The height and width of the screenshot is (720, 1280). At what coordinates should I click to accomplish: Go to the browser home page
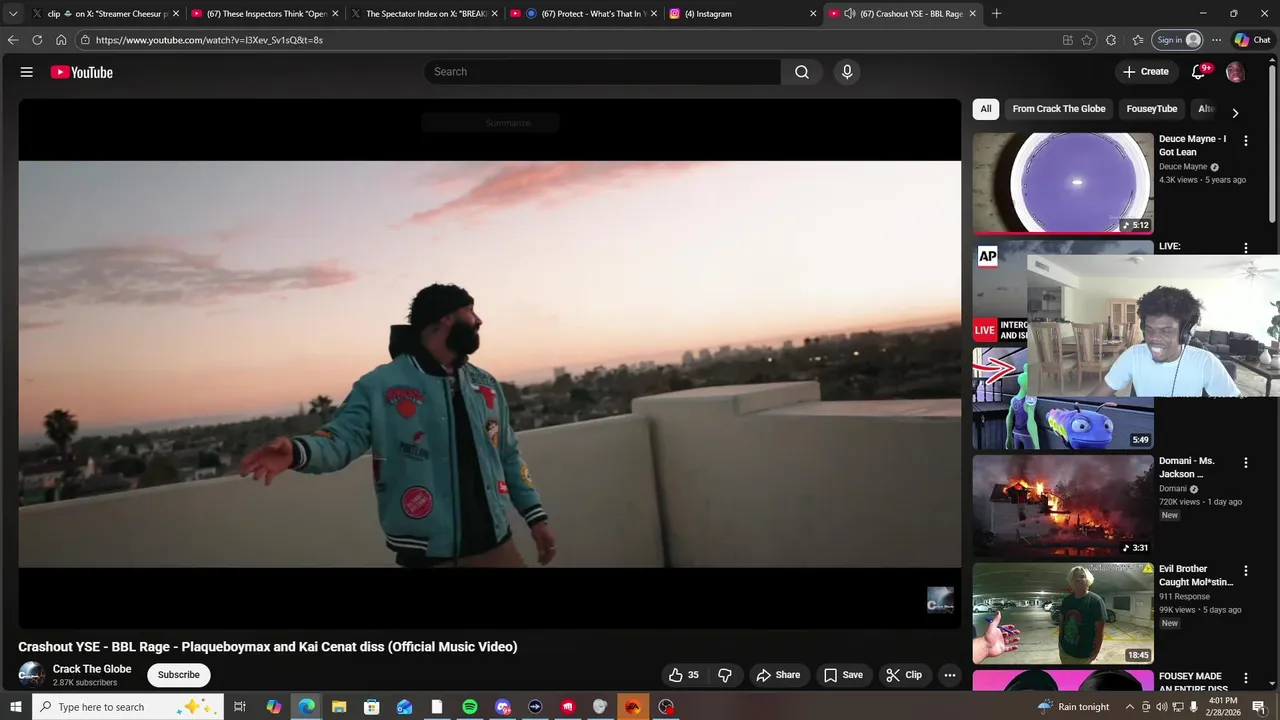pos(61,40)
